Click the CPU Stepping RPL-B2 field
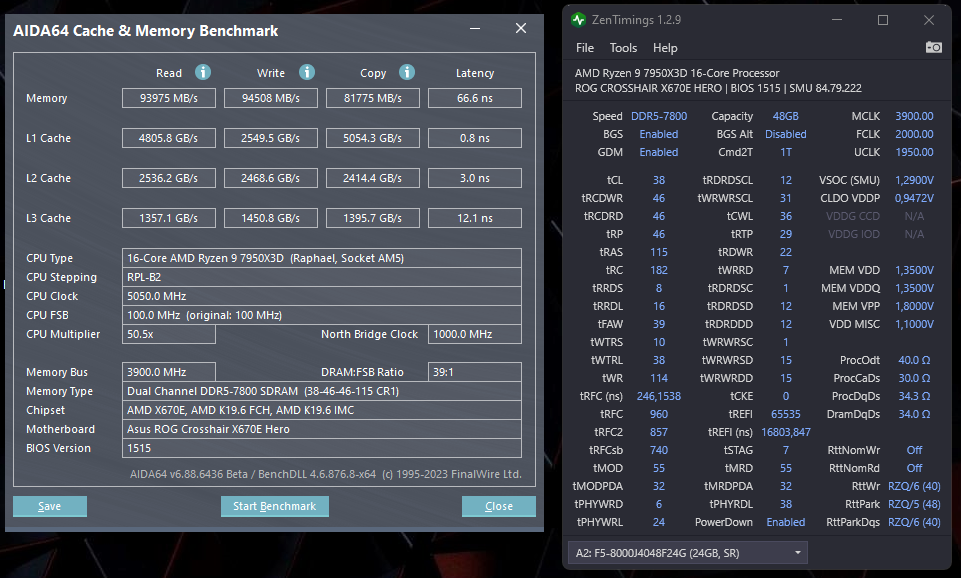This screenshot has height=578, width=961. click(322, 277)
